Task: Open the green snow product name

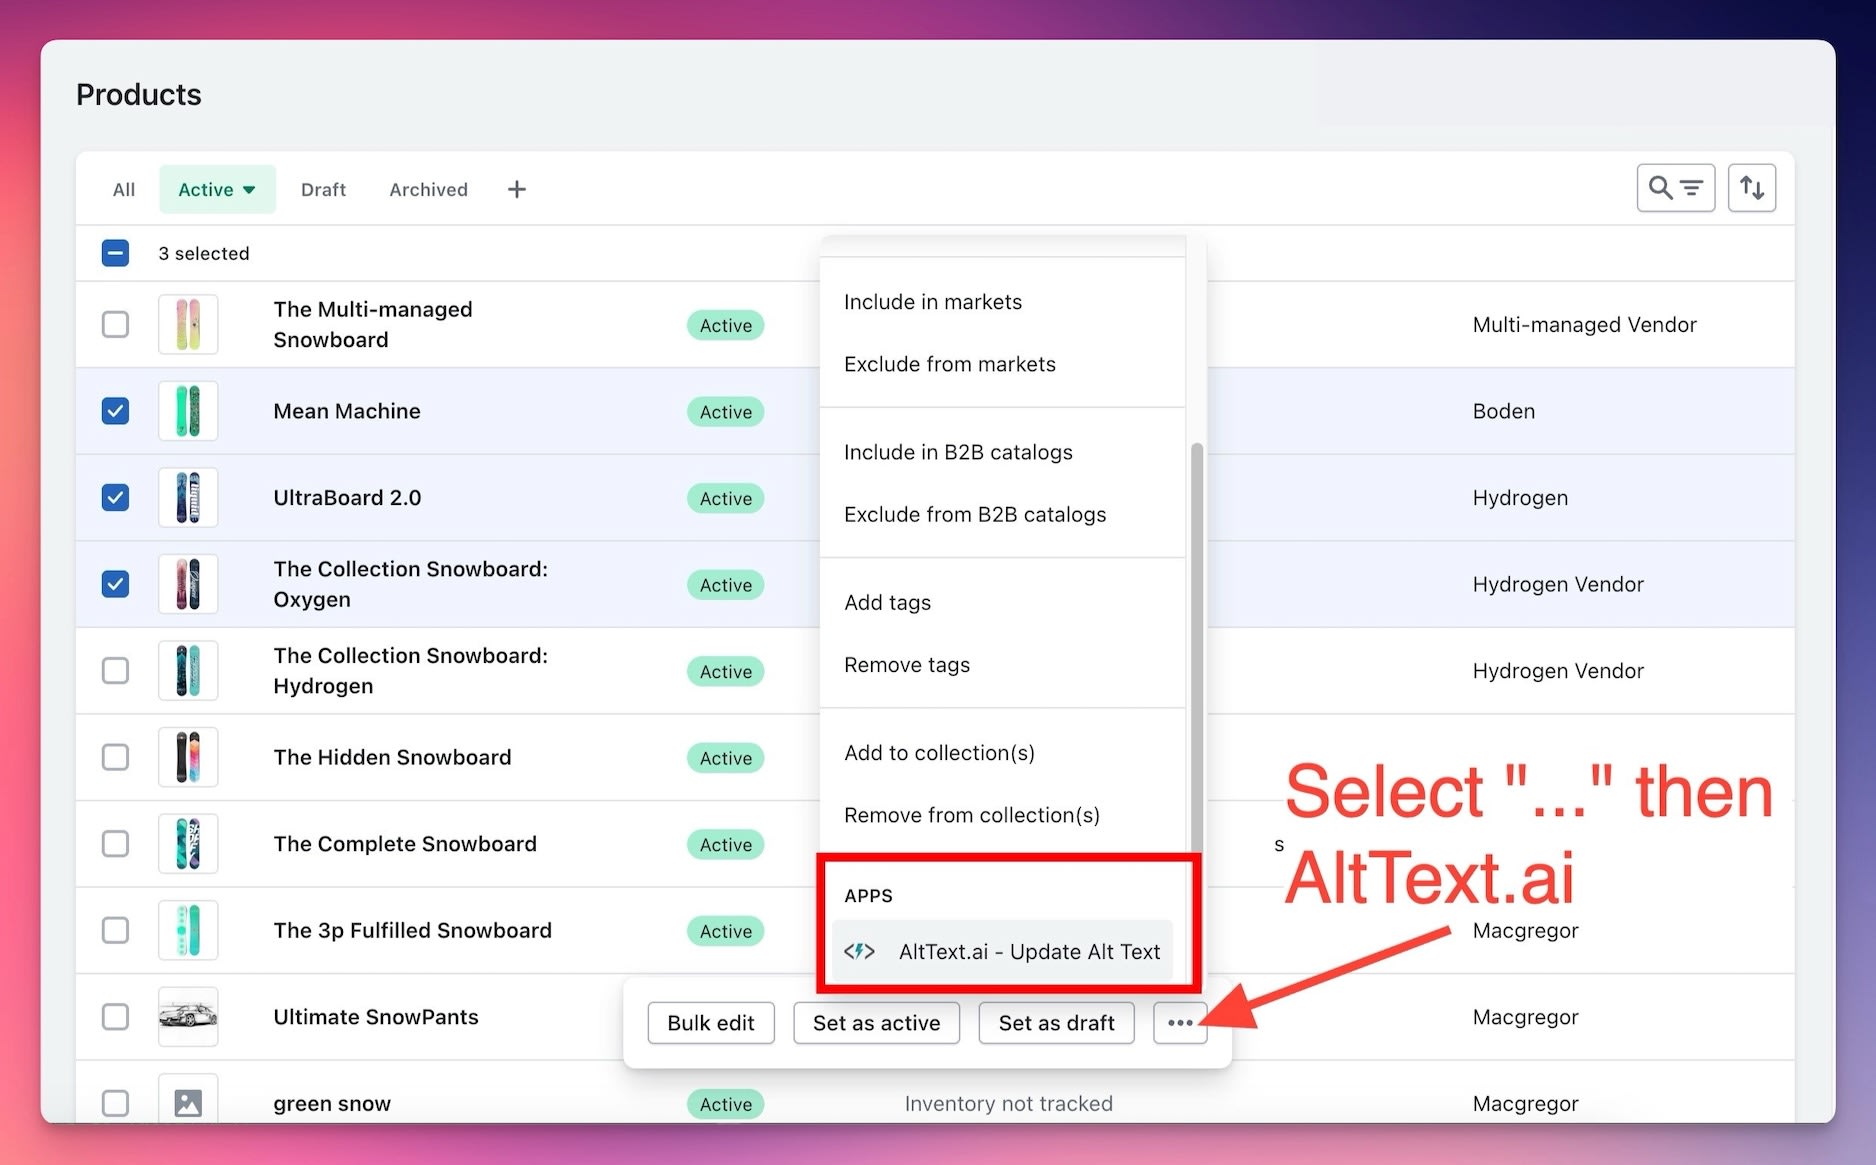Action: (332, 1104)
